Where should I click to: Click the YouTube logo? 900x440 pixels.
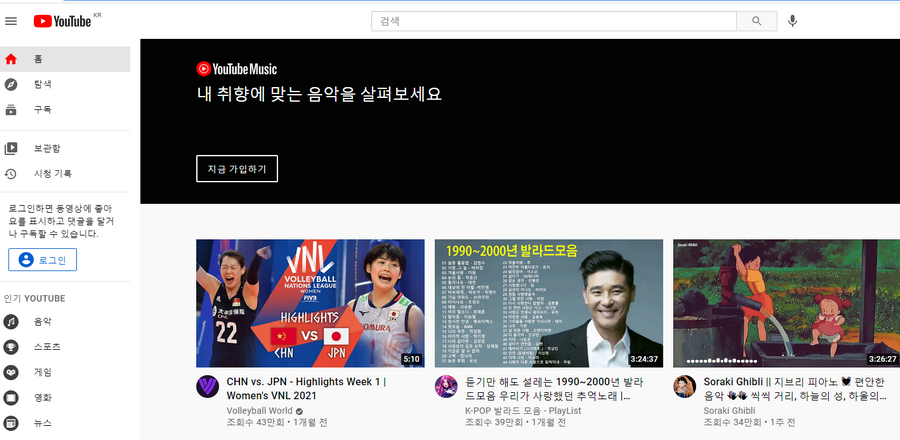point(62,21)
